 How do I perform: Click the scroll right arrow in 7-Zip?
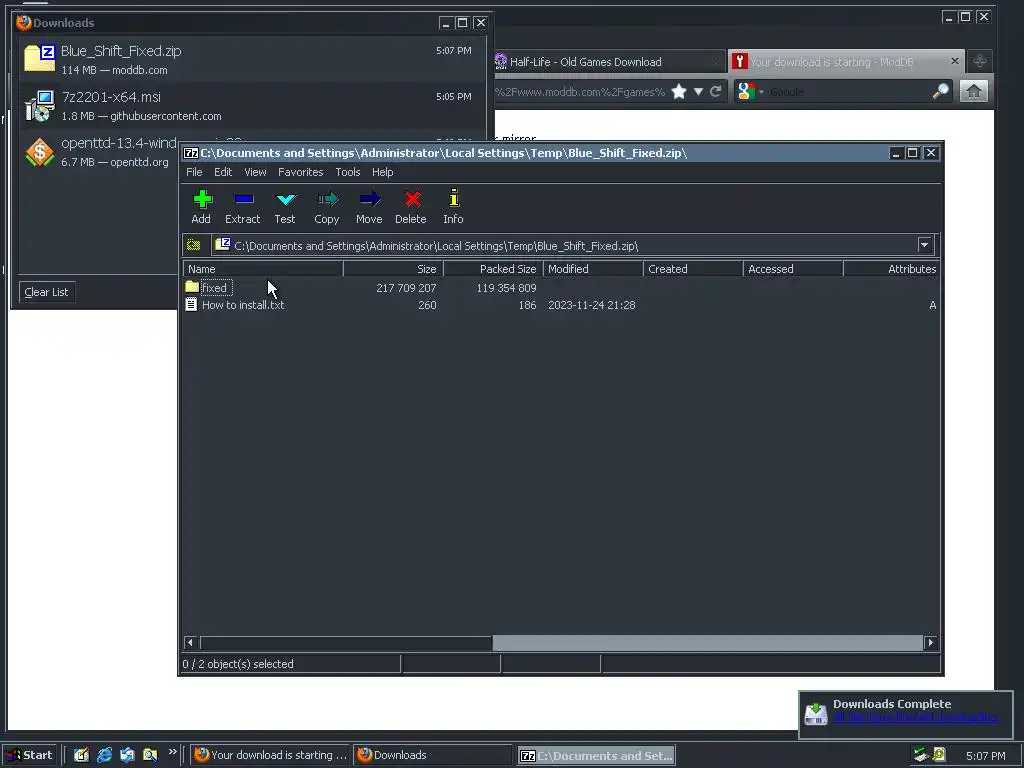[931, 643]
